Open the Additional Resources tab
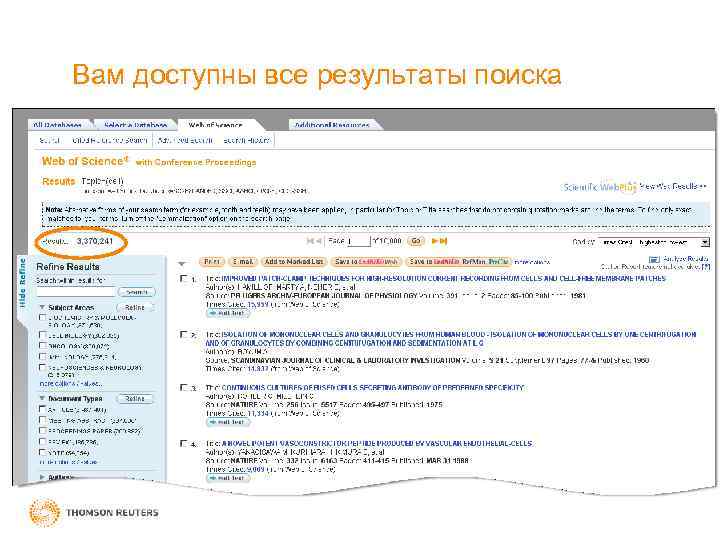720x540 pixels. [332, 125]
